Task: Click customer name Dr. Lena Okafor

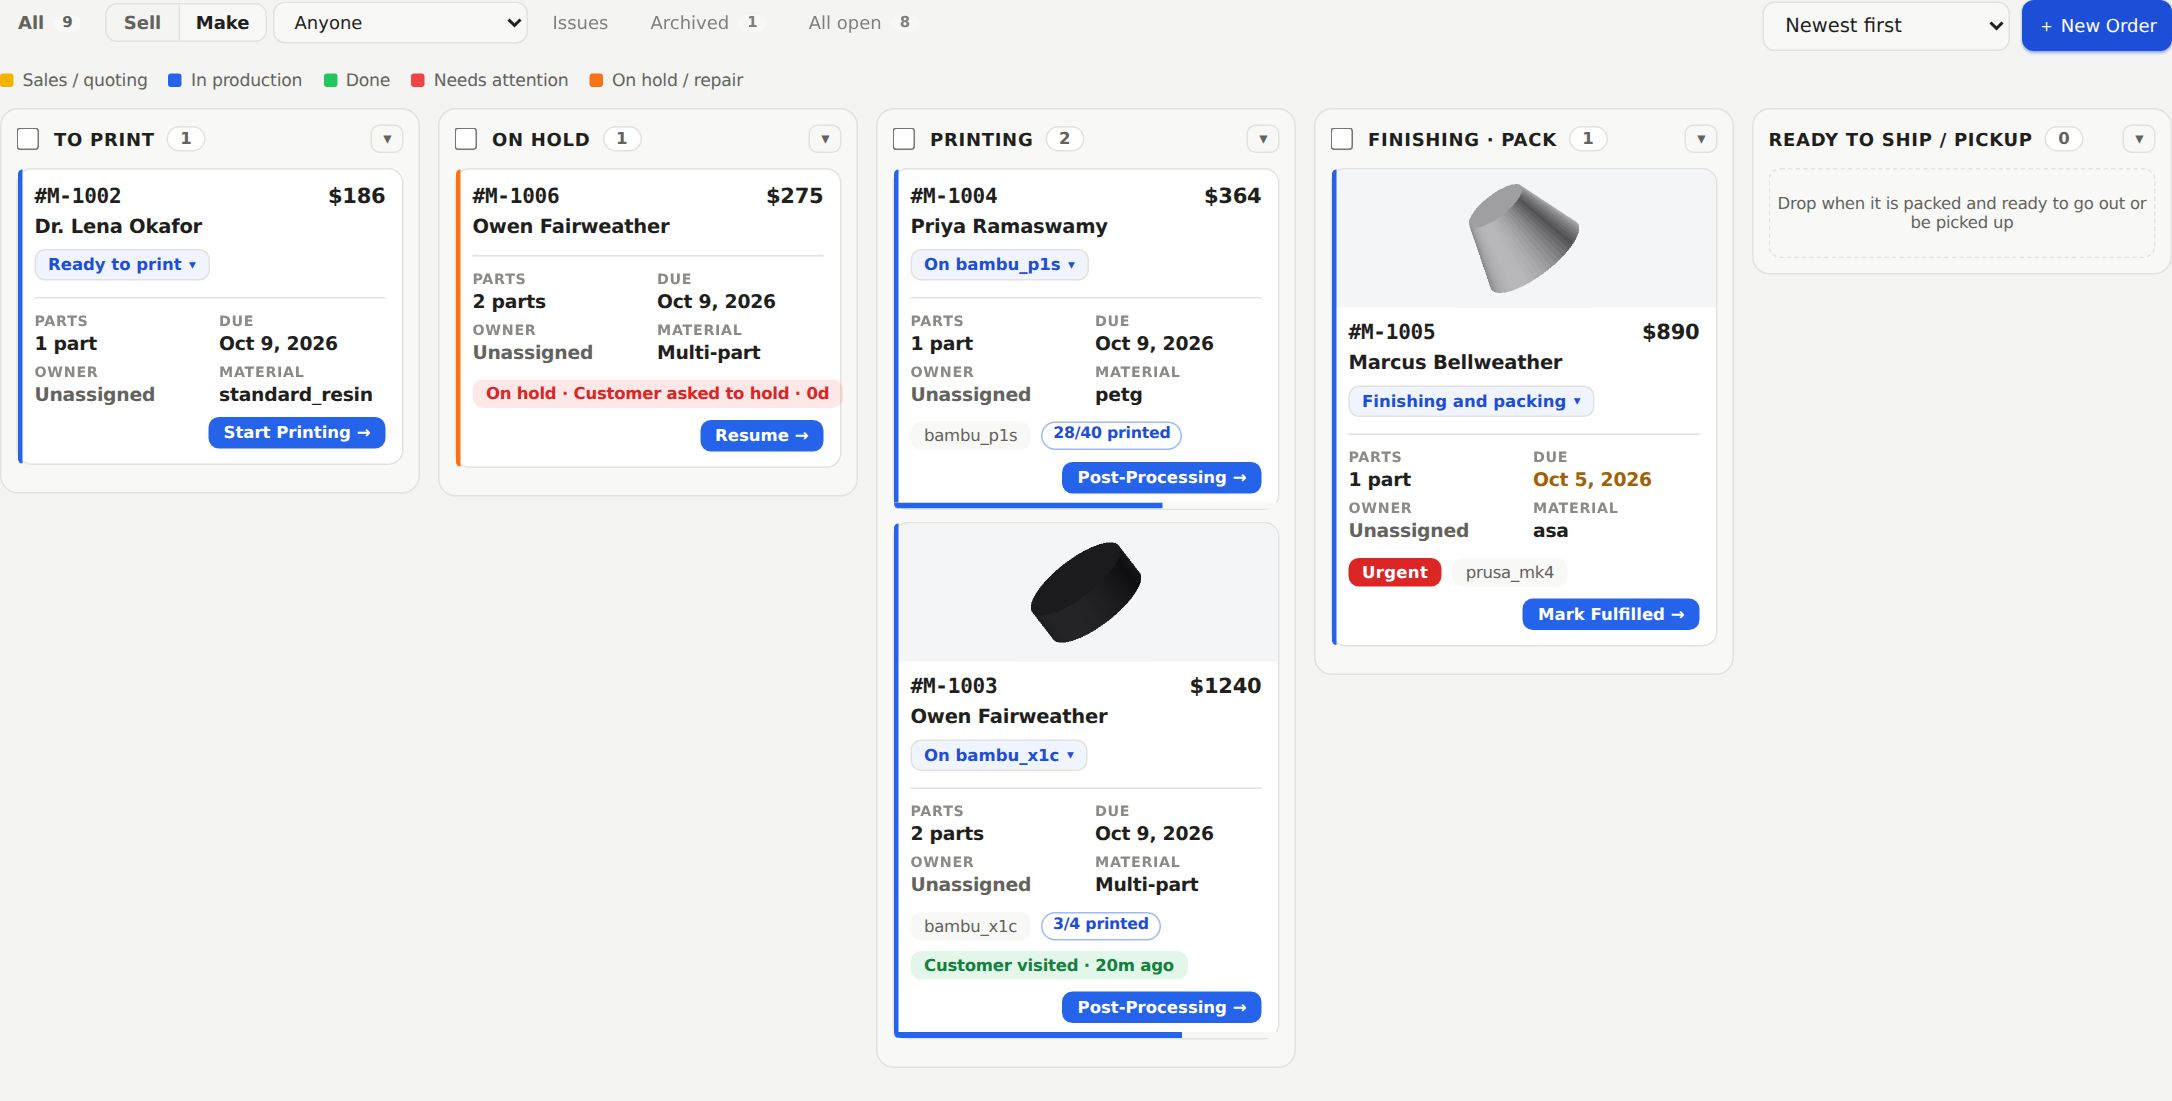Action: coord(118,227)
